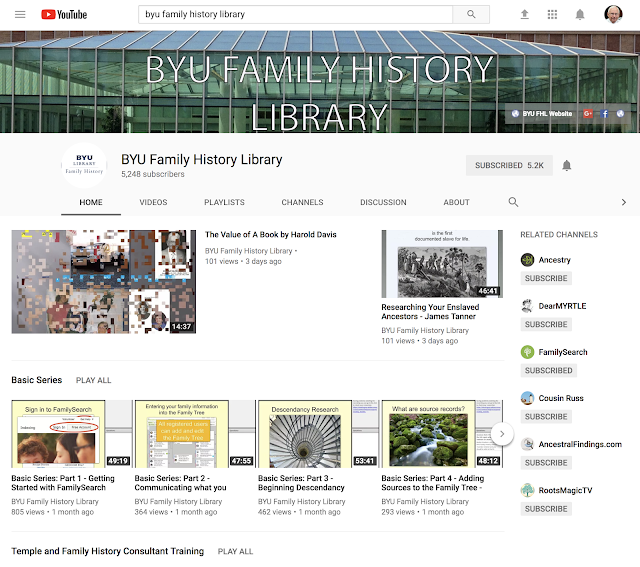Click the Subscribed 5.2K button
This screenshot has height=567, width=640.
[x=509, y=165]
